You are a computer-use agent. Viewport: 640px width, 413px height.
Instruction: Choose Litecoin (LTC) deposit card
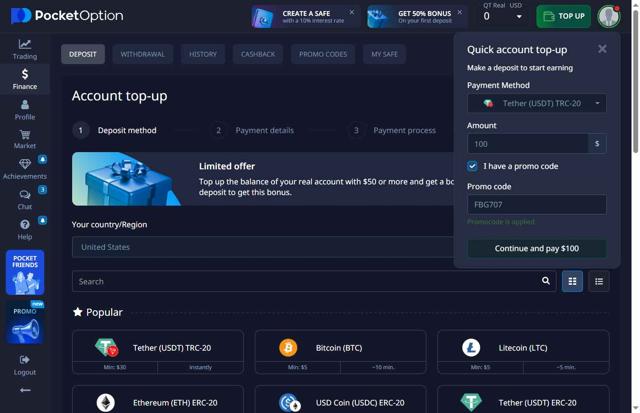pyautogui.click(x=523, y=352)
